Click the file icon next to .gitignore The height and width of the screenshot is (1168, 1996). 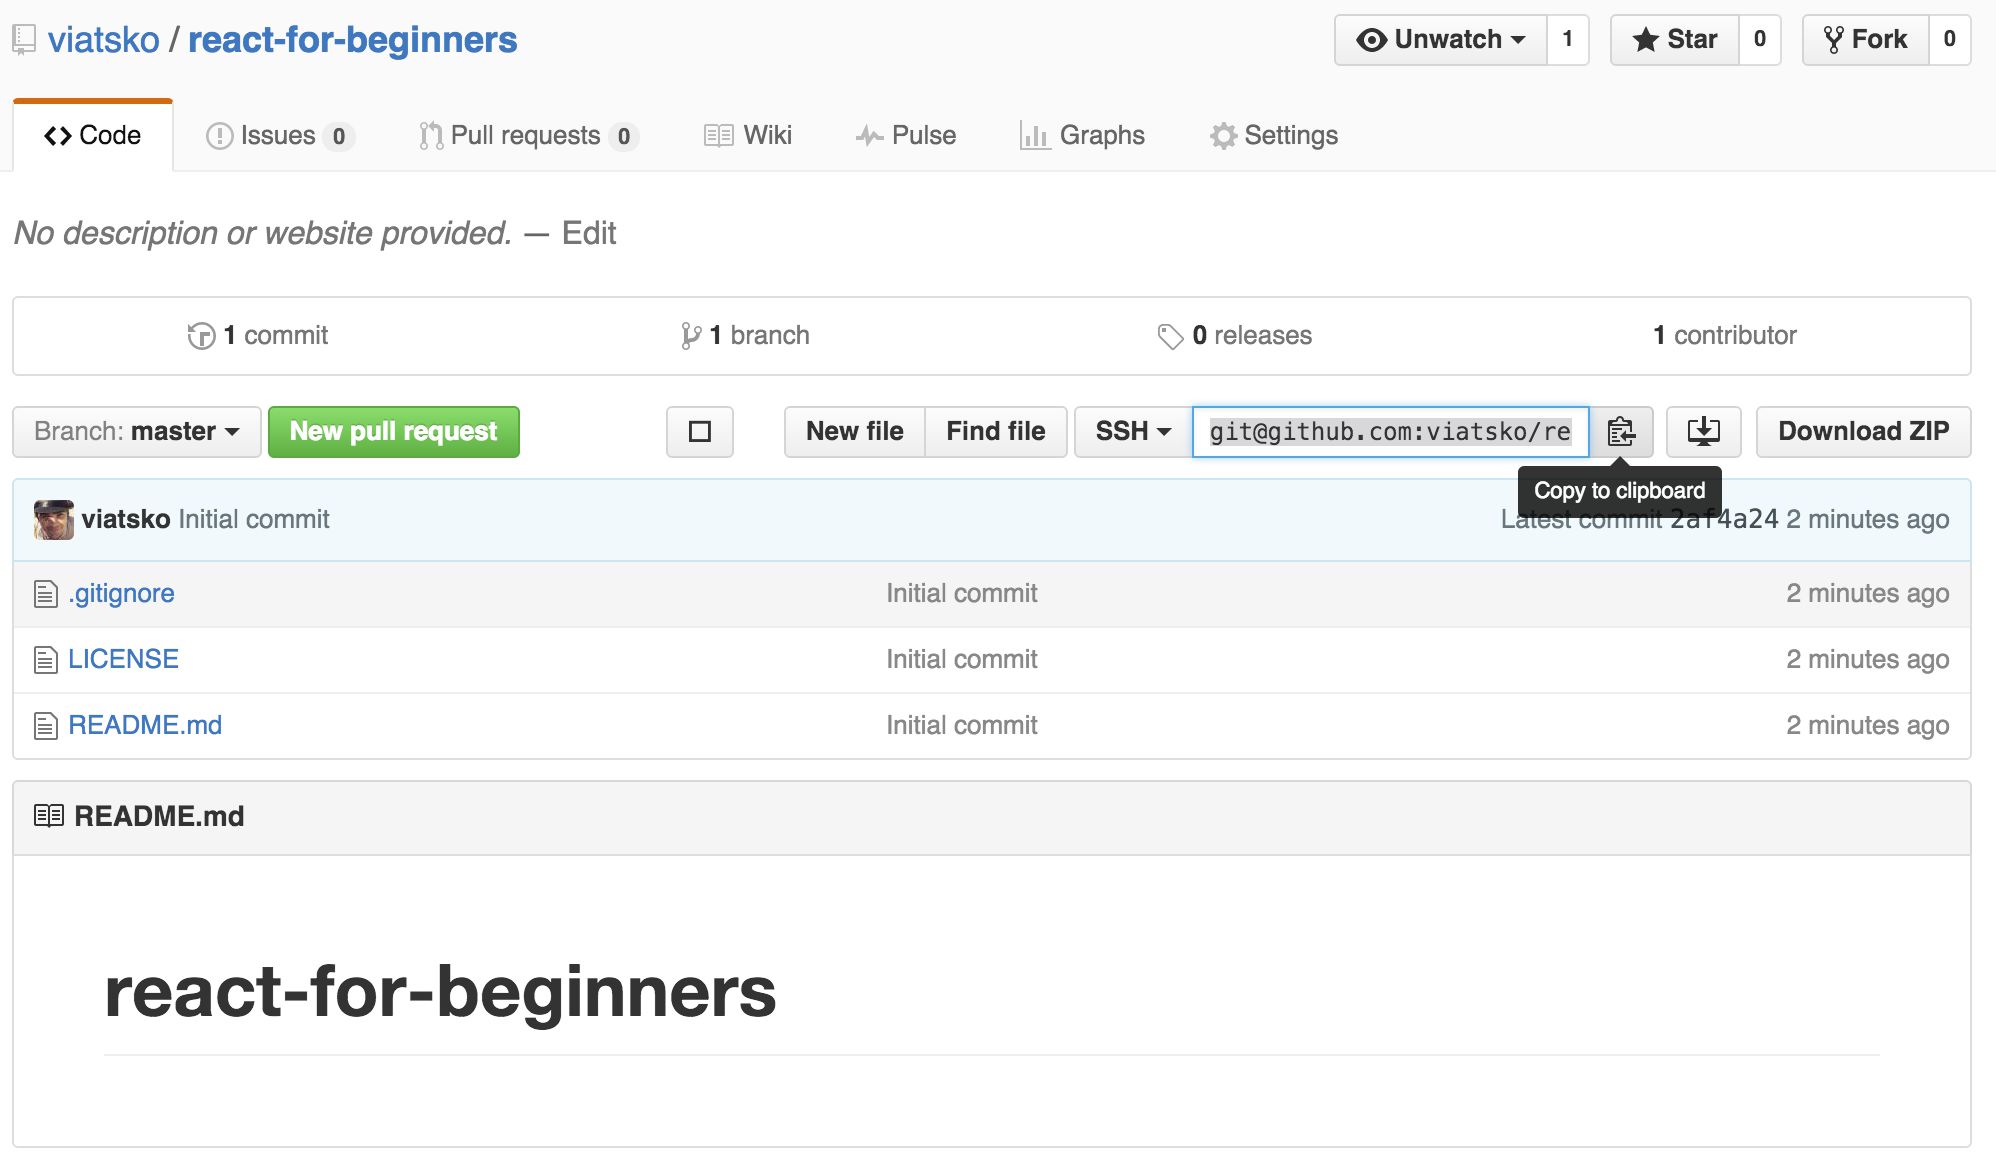coord(46,594)
